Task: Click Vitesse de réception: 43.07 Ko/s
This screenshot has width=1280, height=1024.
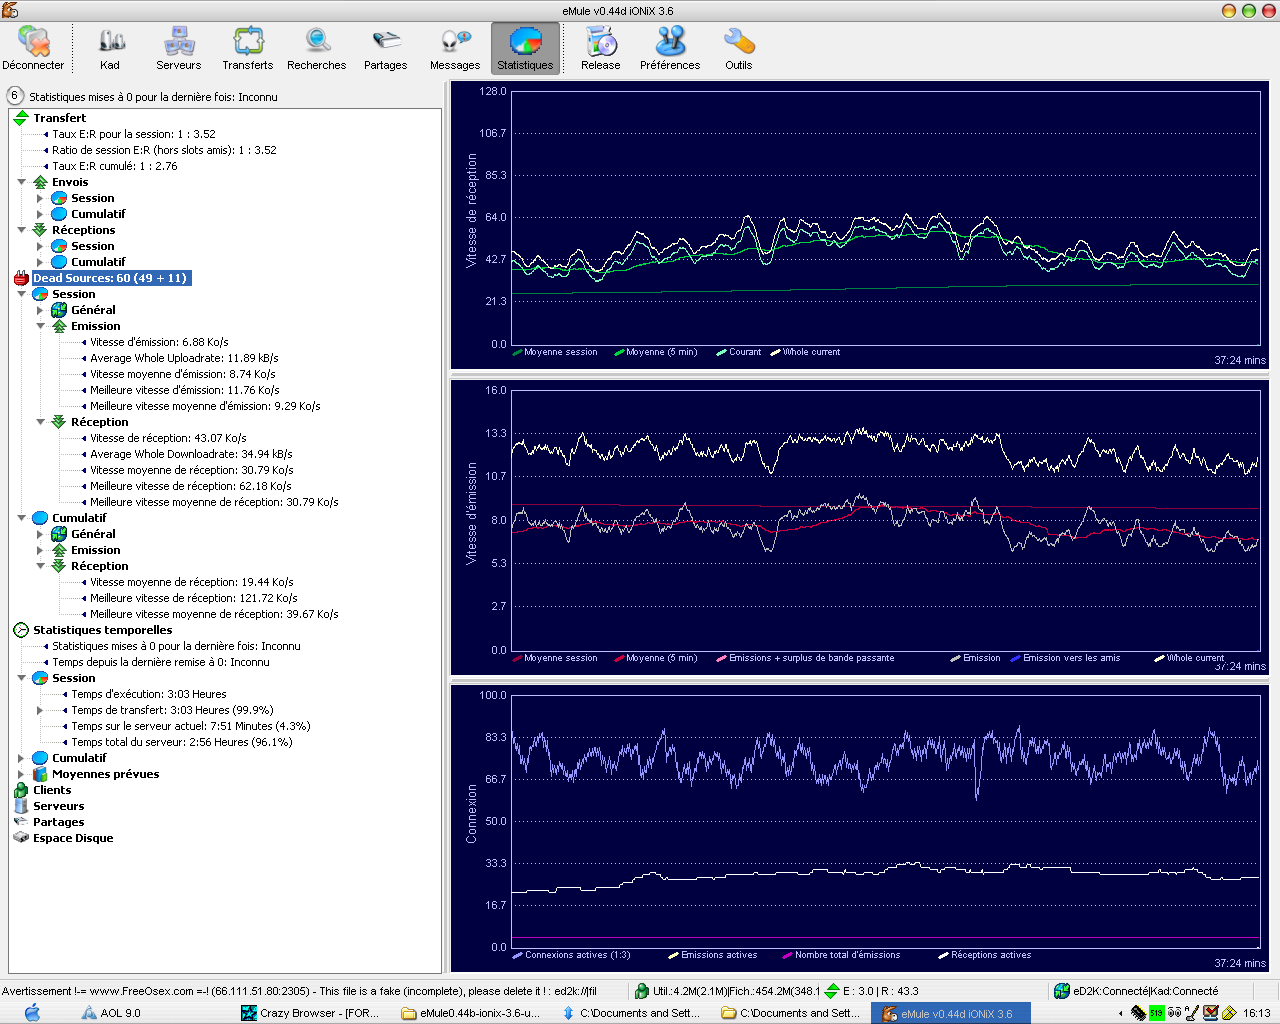Action: pos(168,438)
